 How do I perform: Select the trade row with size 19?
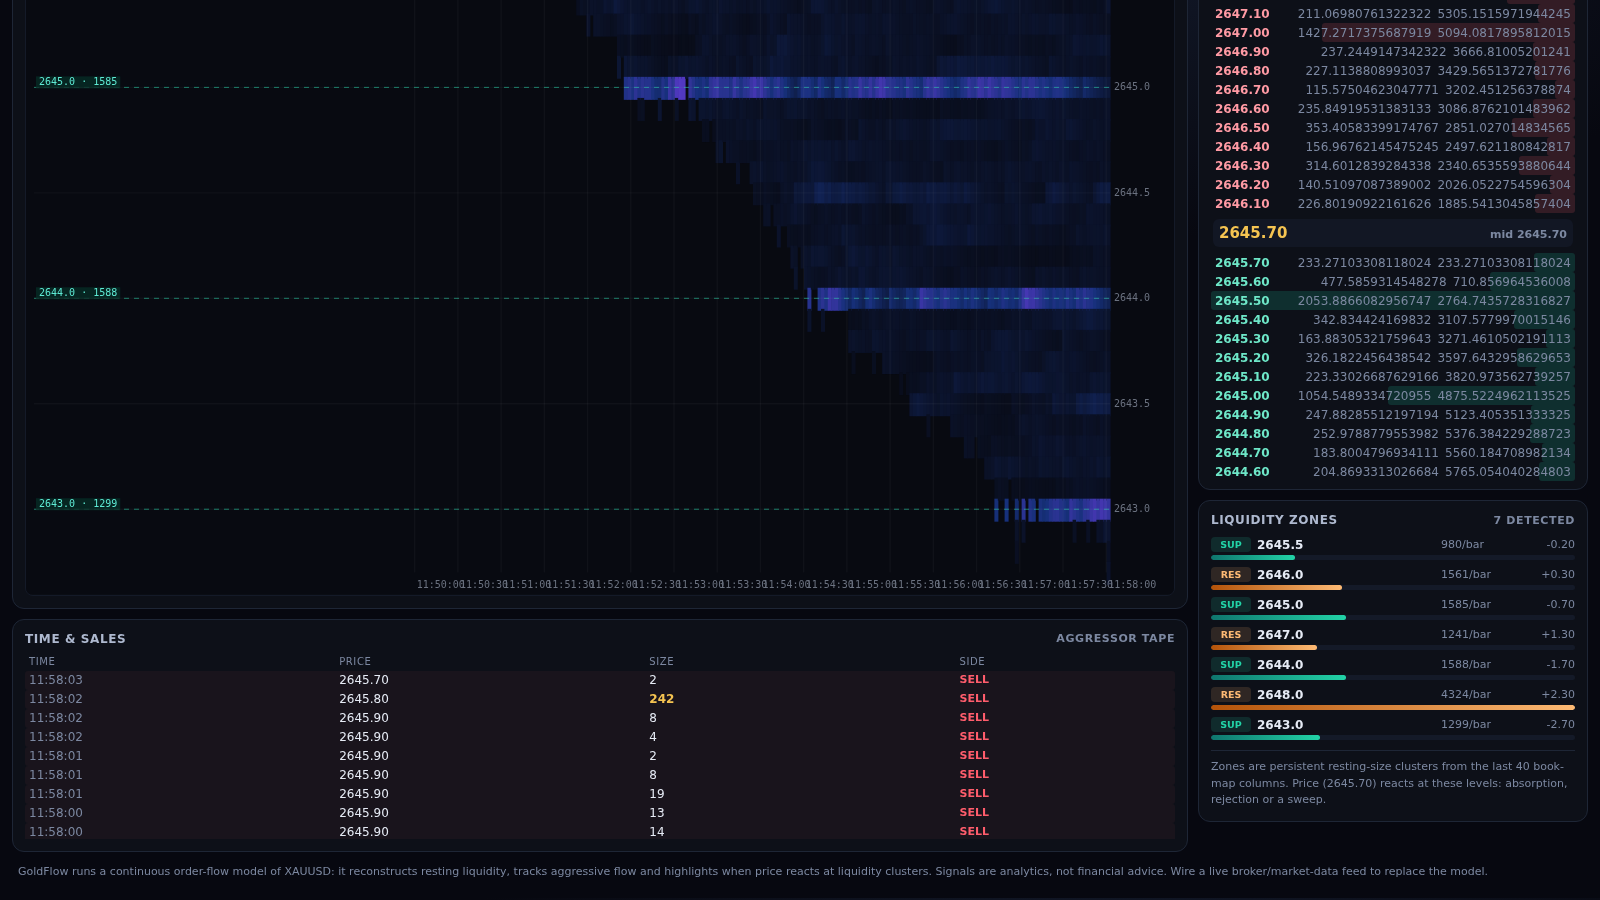click(600, 794)
